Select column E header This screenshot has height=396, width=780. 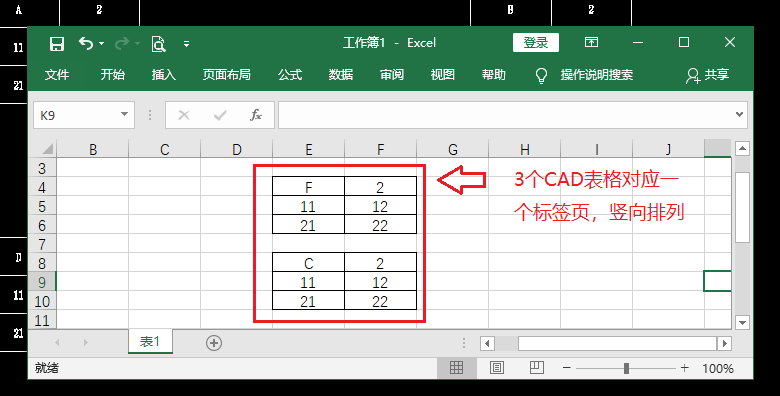pyautogui.click(x=309, y=149)
